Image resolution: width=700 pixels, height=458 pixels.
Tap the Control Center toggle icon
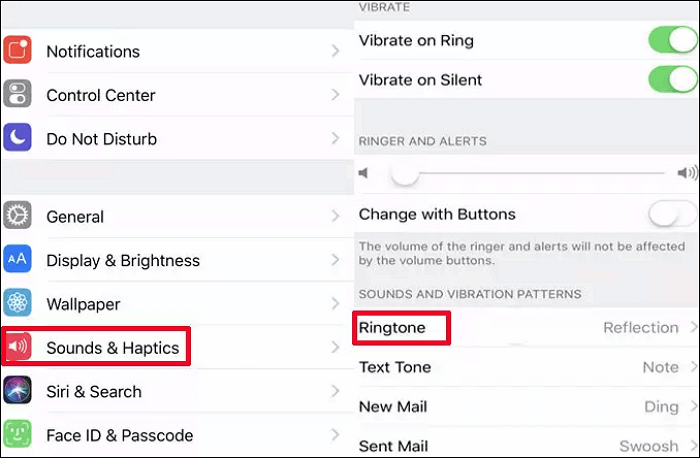tap(17, 95)
